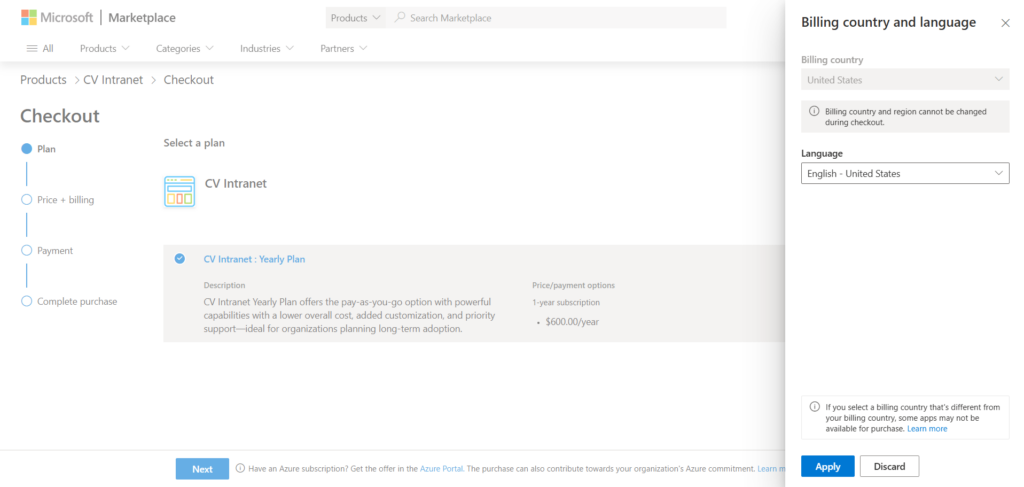The width and height of the screenshot is (1024, 487).
Task: Click the CV Intranet product title
Action: (236, 183)
